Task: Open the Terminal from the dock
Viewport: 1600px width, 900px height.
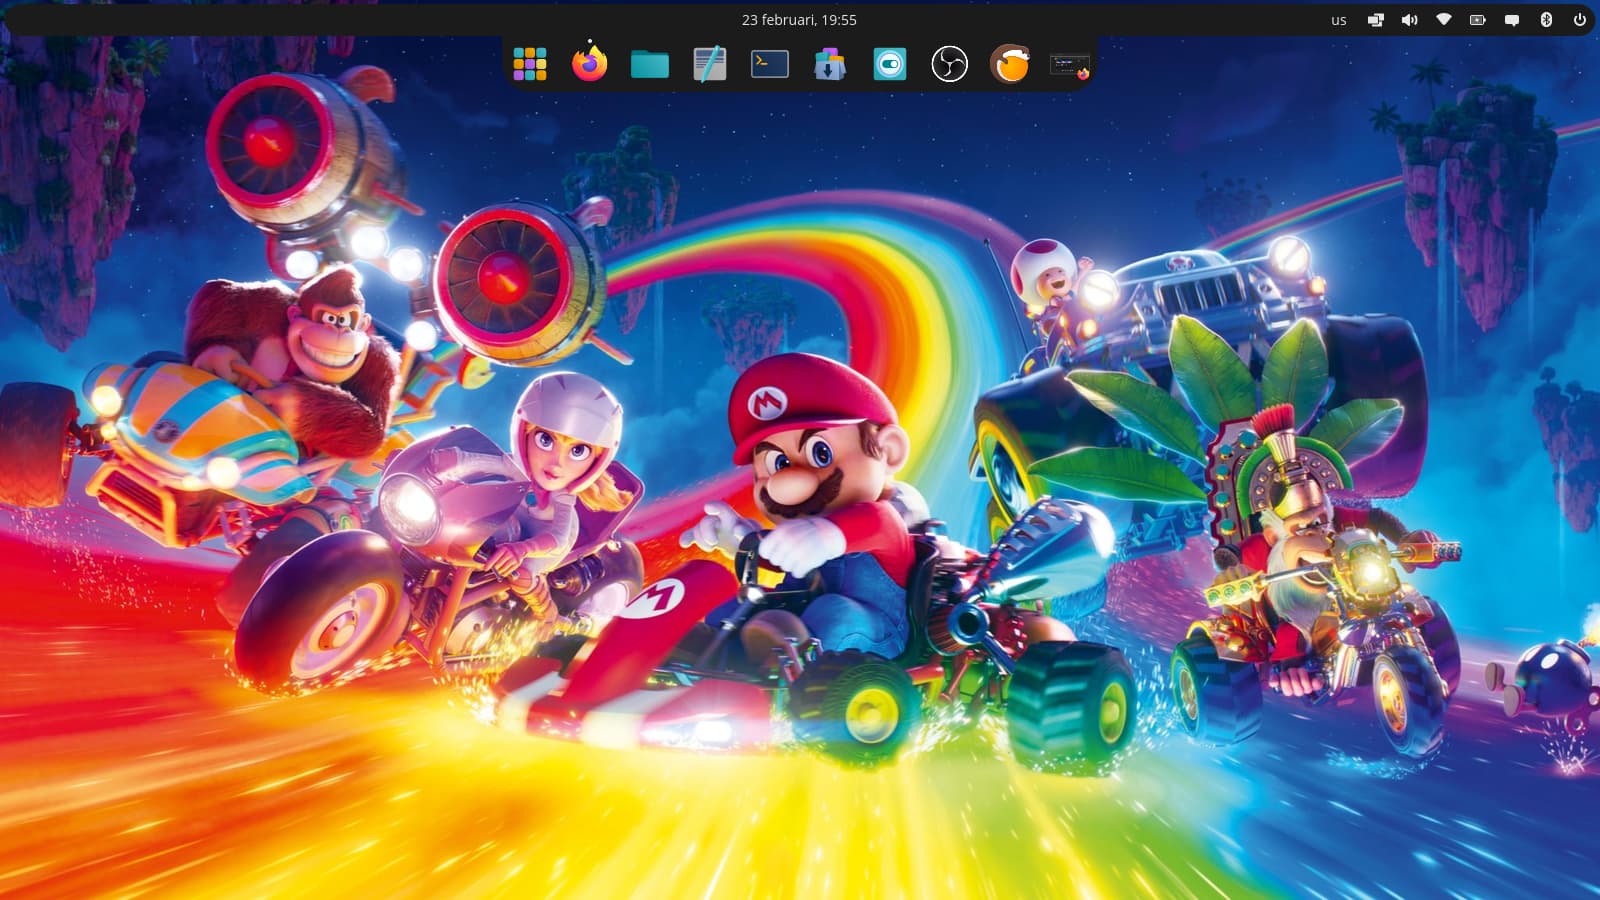Action: coord(770,64)
